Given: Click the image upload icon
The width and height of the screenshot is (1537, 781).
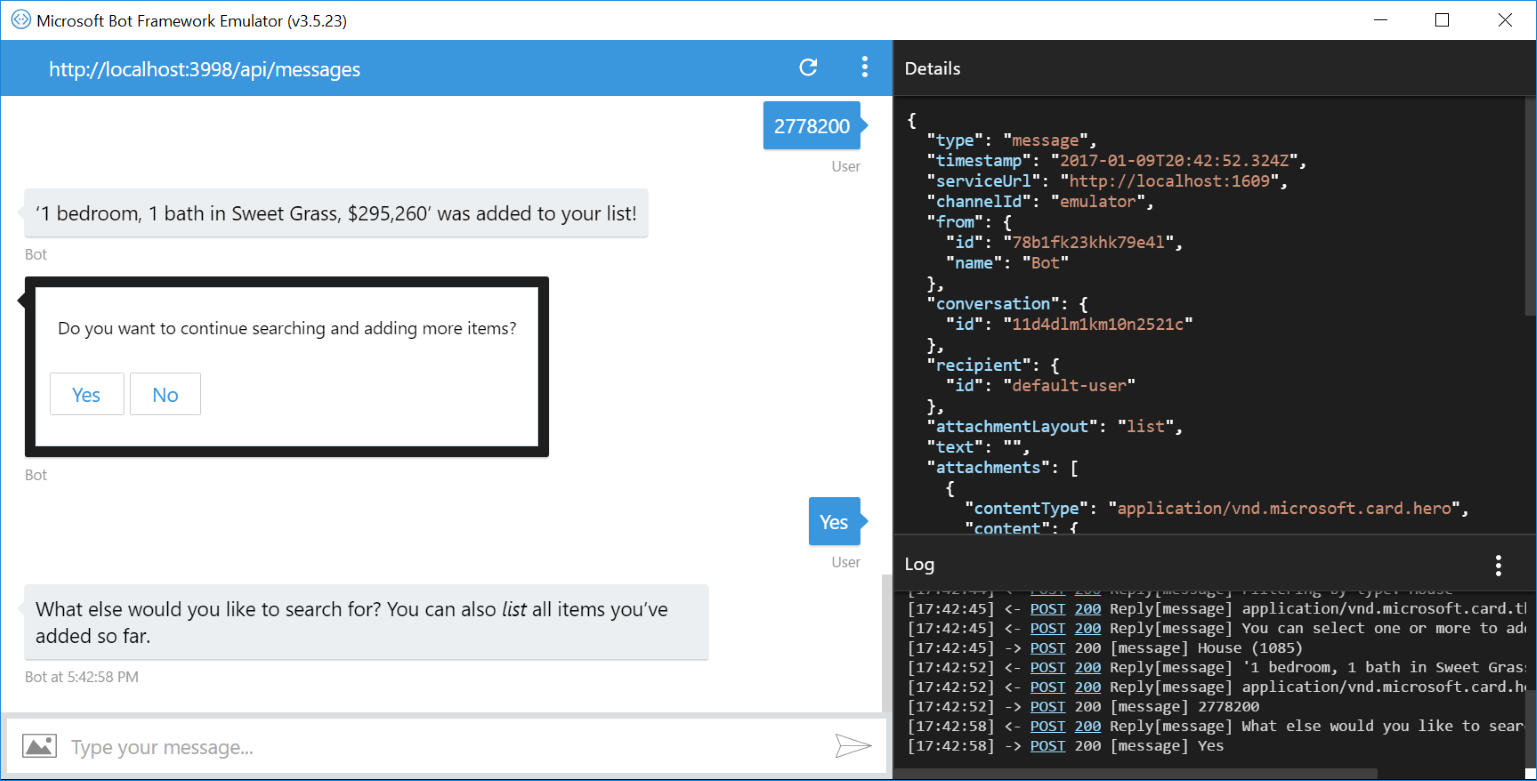Looking at the screenshot, I should pyautogui.click(x=39, y=746).
